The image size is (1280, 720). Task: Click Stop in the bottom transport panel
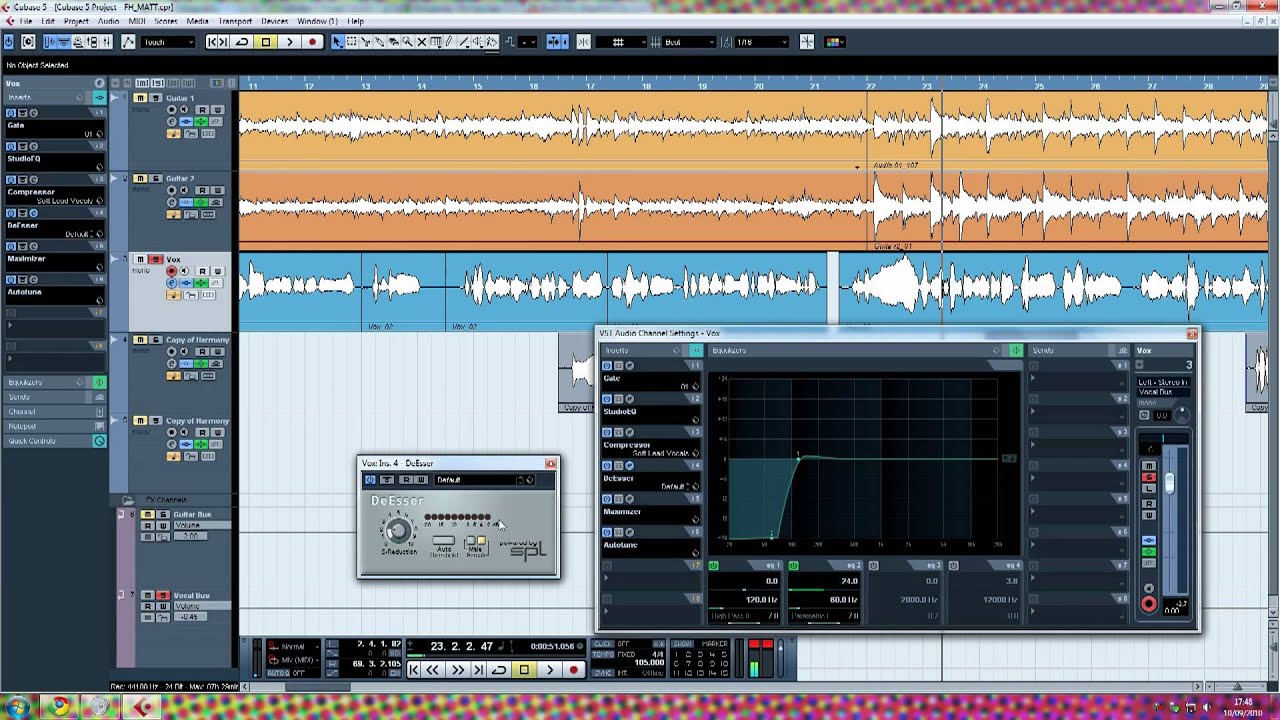[524, 670]
